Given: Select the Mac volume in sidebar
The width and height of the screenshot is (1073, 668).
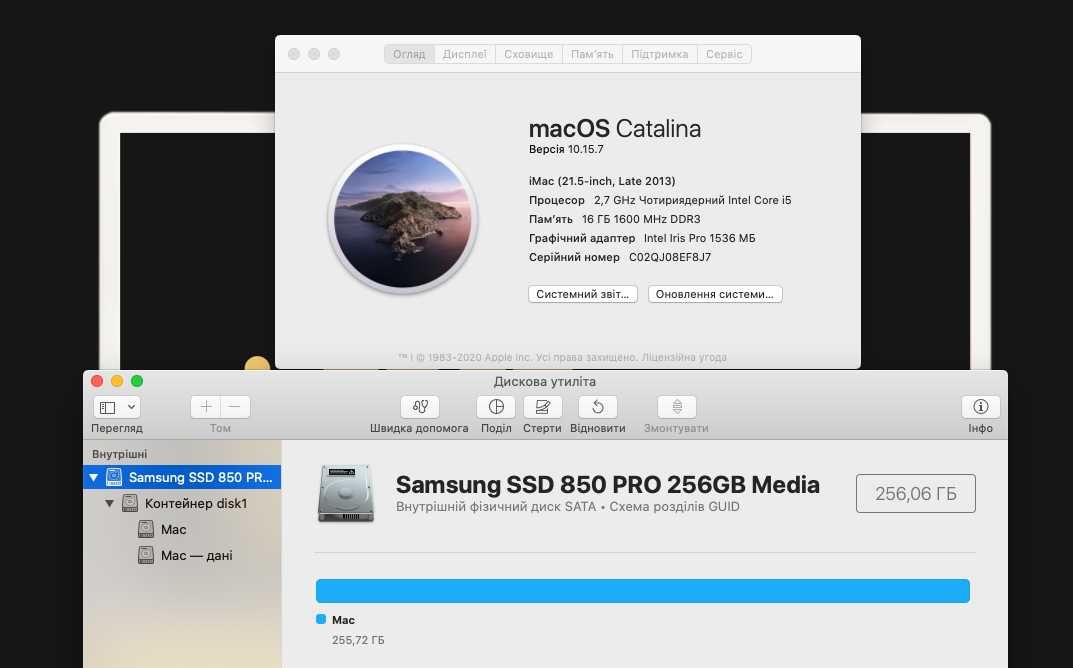Looking at the screenshot, I should point(182,529).
